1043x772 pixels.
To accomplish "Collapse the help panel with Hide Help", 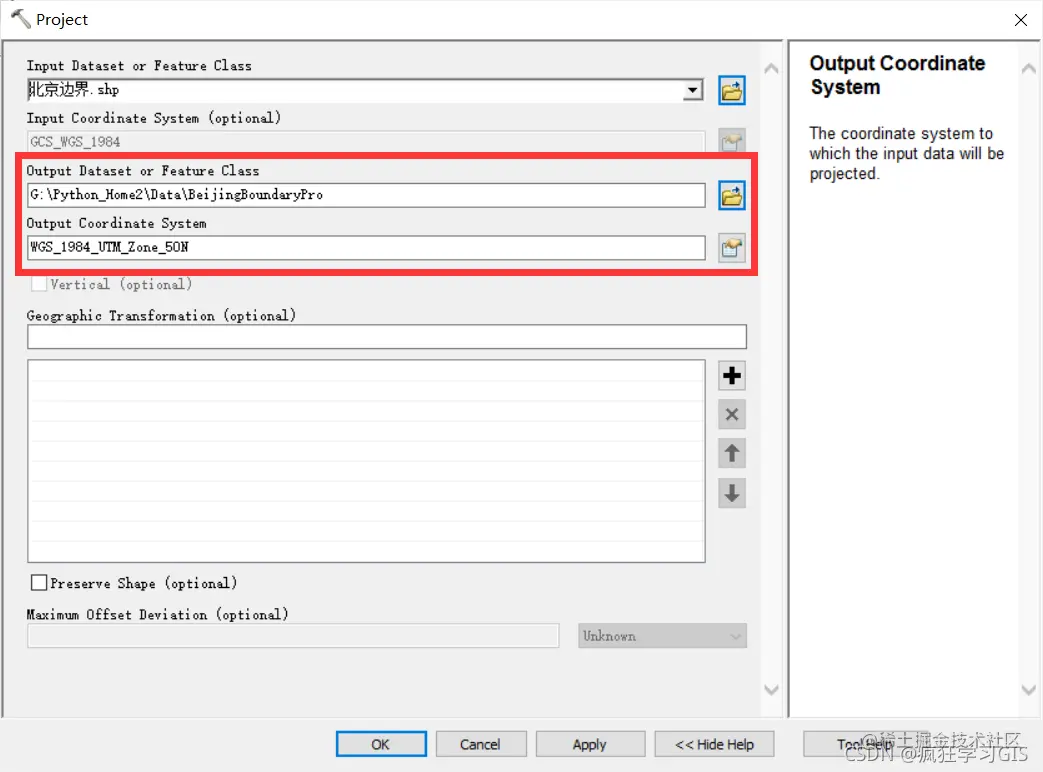I will 714,744.
